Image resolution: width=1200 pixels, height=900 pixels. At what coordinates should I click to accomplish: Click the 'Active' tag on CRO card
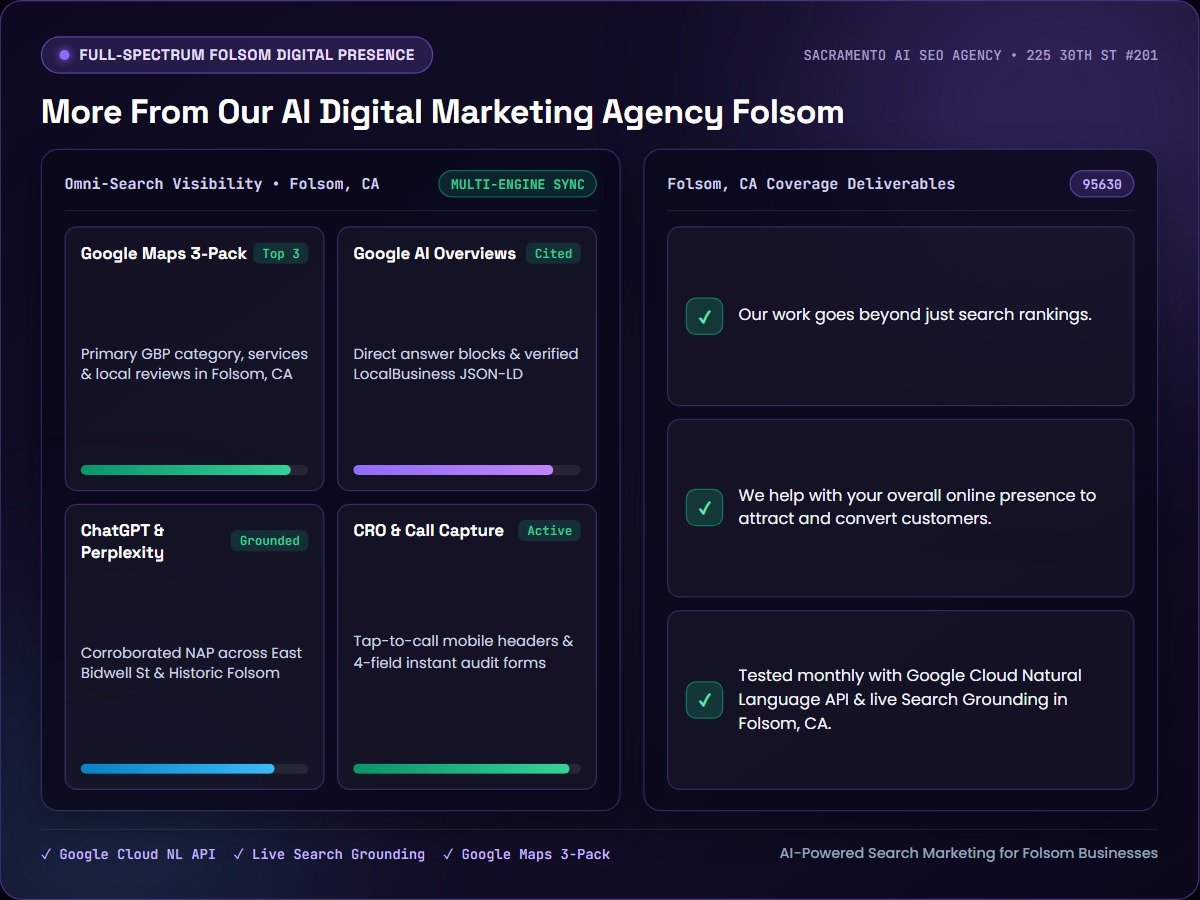click(549, 531)
